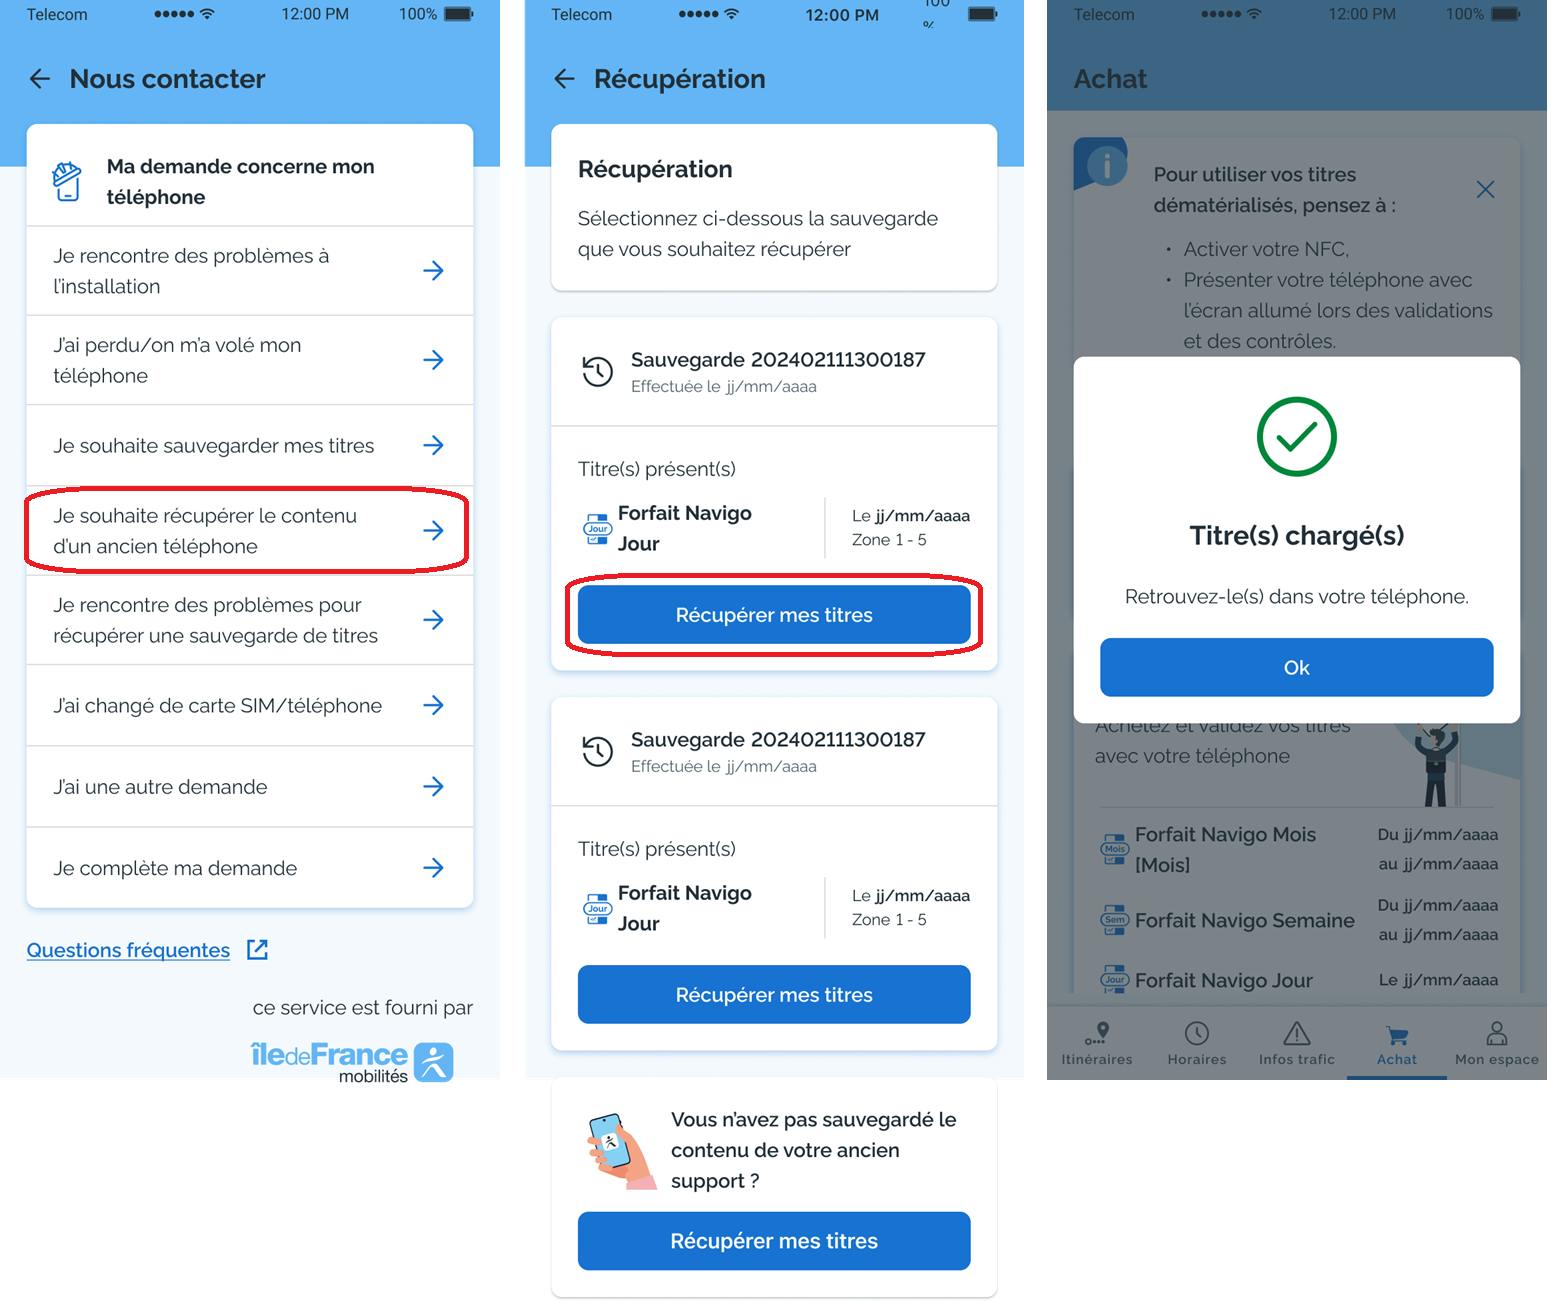The image size is (1558, 1301).
Task: Open the Questions fréquentes link
Action: click(x=128, y=950)
